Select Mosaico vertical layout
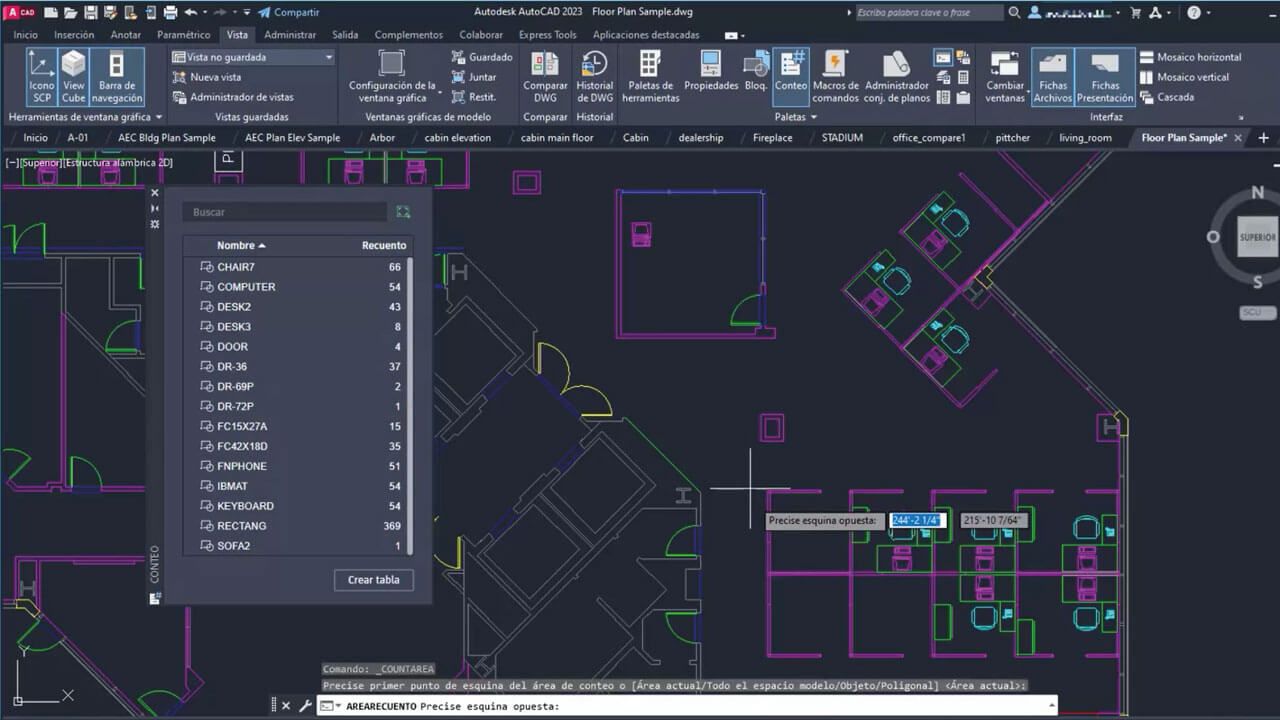Image resolution: width=1280 pixels, height=720 pixels. 1184,77
